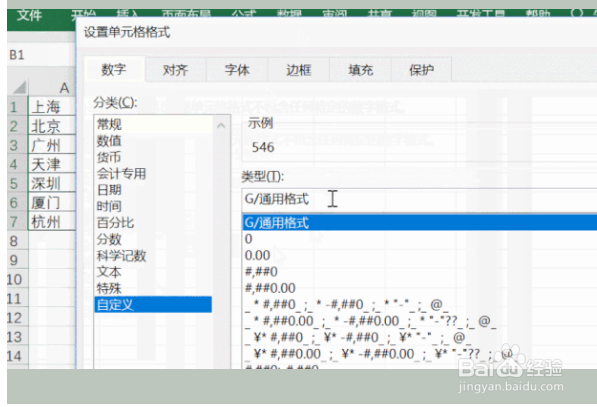Select 科学记数 category

(x=153, y=255)
